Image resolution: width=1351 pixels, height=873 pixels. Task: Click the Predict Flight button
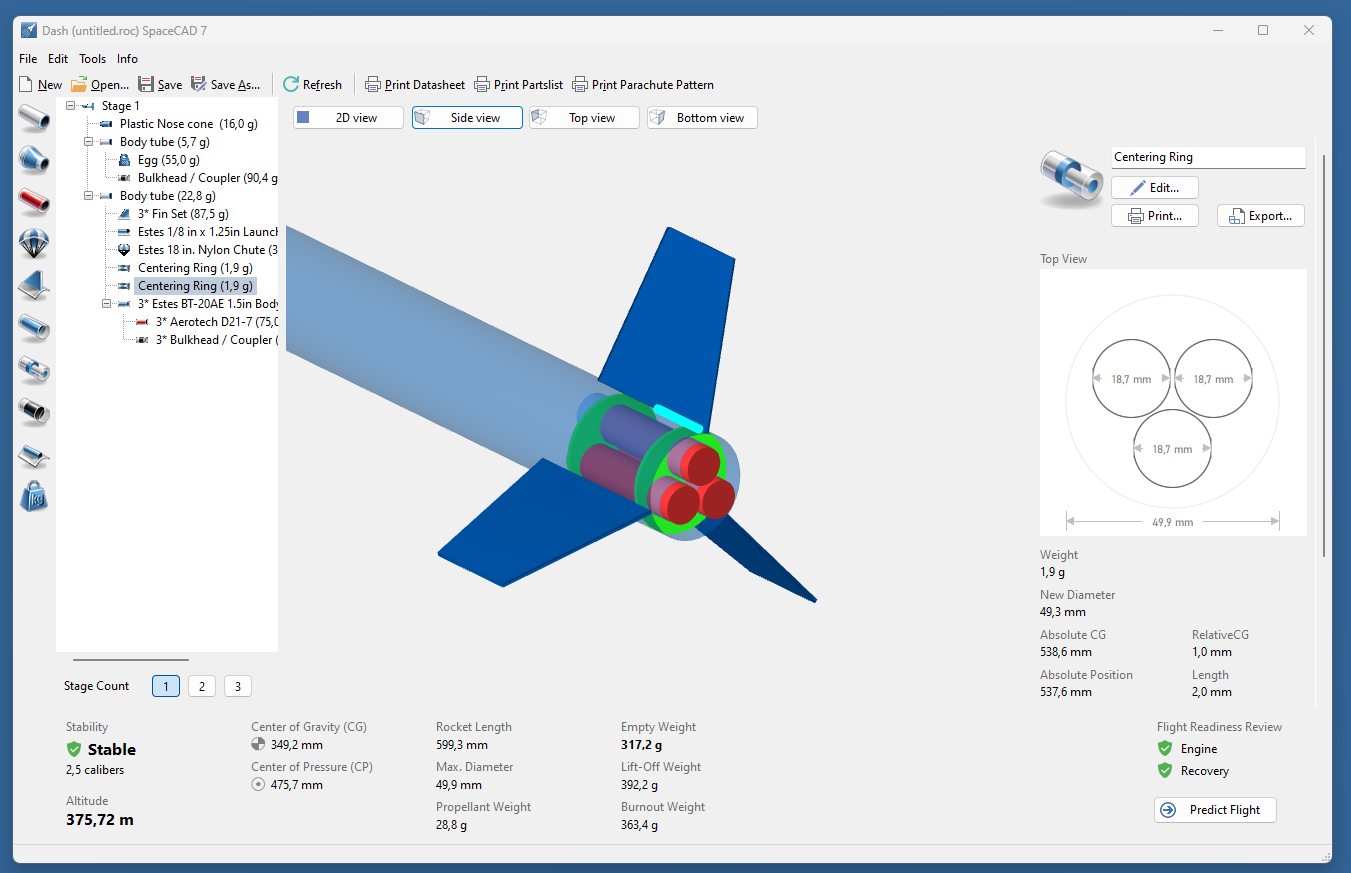click(1214, 810)
